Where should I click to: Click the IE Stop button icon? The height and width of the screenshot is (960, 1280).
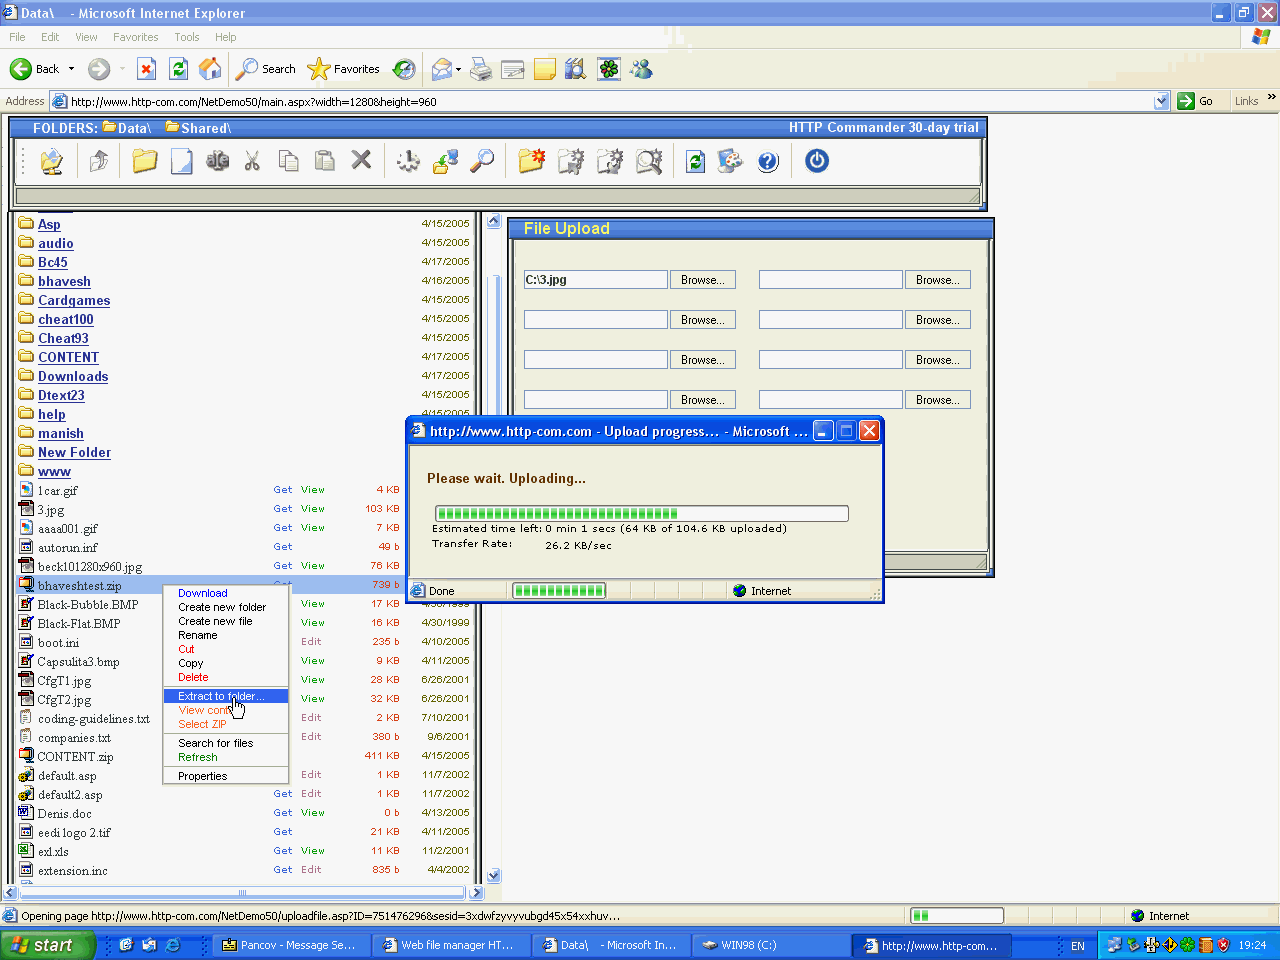click(x=146, y=69)
